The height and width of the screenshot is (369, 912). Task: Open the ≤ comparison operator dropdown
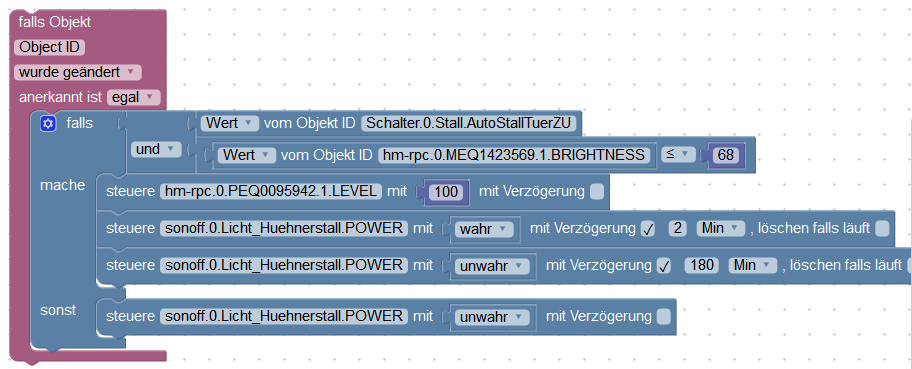tap(678, 155)
